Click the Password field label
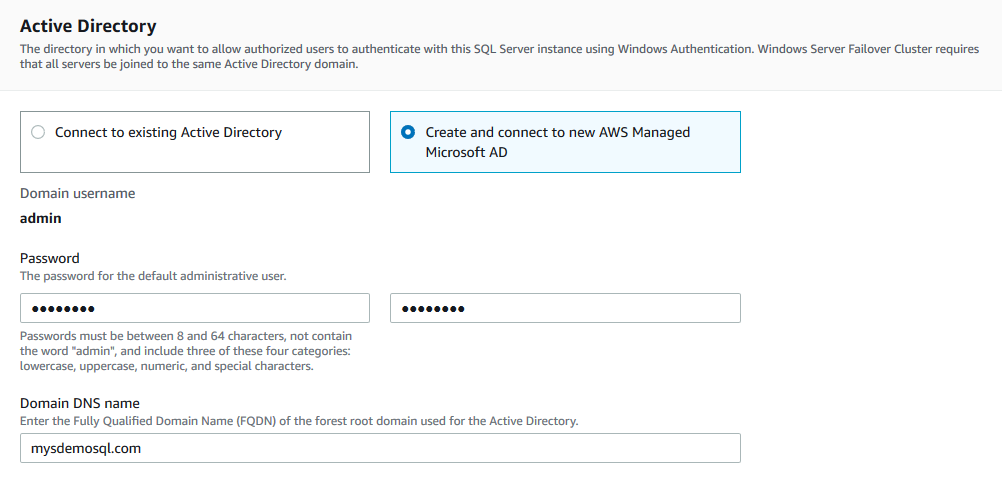1002x483 pixels. (x=50, y=258)
